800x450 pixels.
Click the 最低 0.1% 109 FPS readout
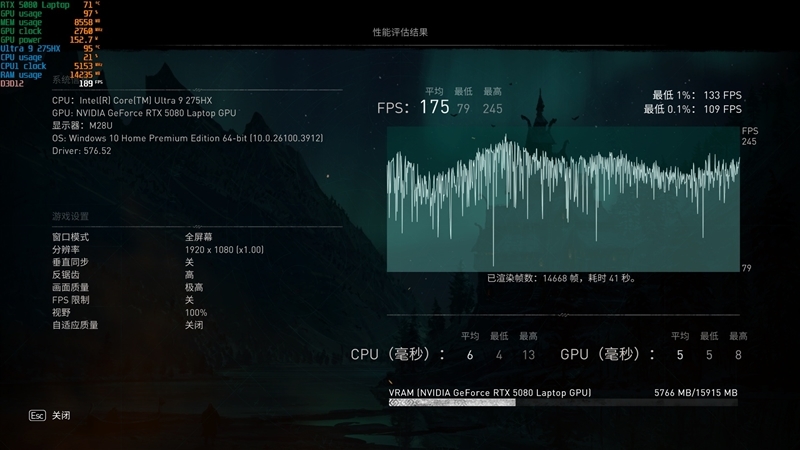pyautogui.click(x=692, y=109)
